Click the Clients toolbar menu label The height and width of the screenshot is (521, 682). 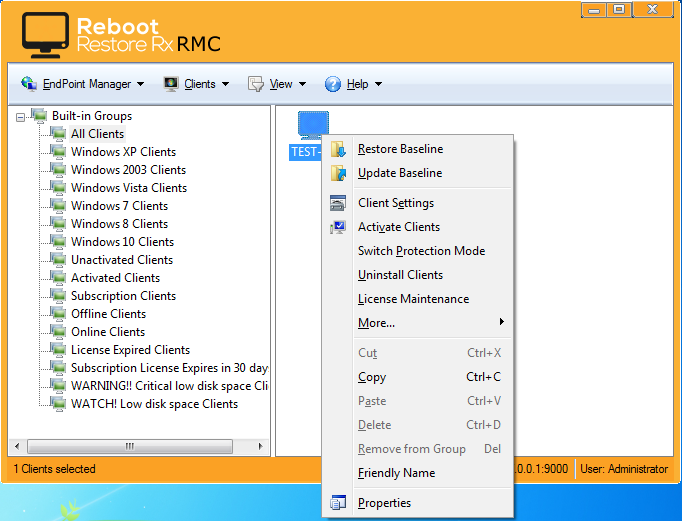200,84
